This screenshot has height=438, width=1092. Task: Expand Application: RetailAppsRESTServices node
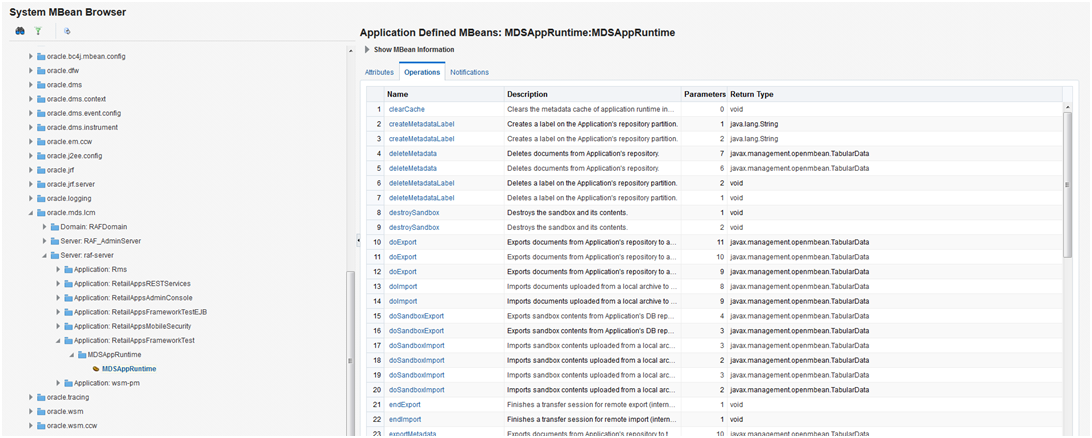click(x=58, y=283)
